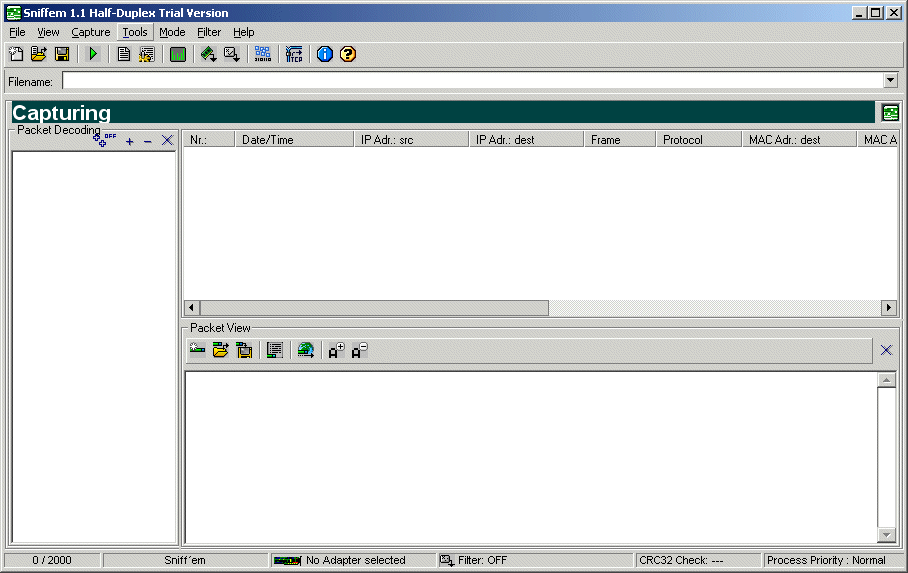Click the 'CRC32 Check: ---' status entry

pyautogui.click(x=698, y=560)
